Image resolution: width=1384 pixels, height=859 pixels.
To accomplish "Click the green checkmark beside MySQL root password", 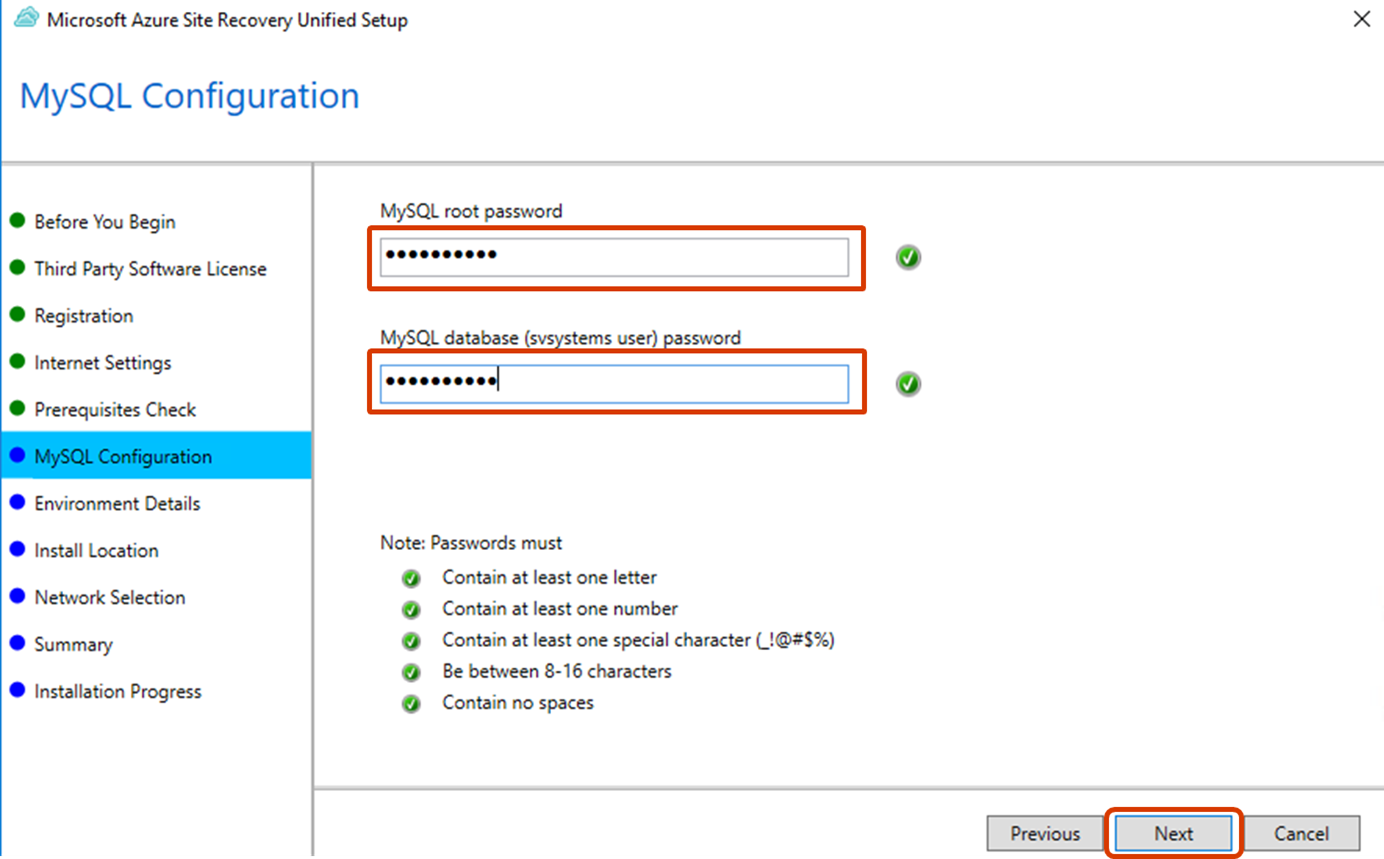I will (908, 258).
